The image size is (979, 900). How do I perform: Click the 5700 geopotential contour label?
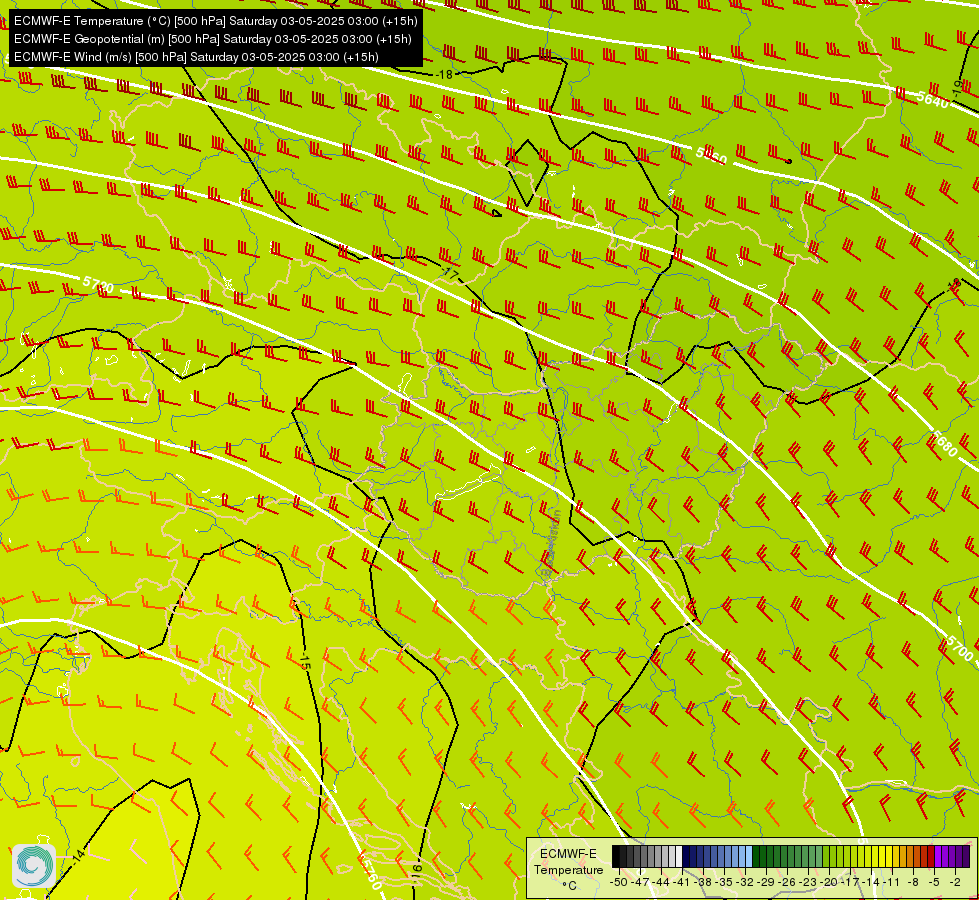point(960,648)
